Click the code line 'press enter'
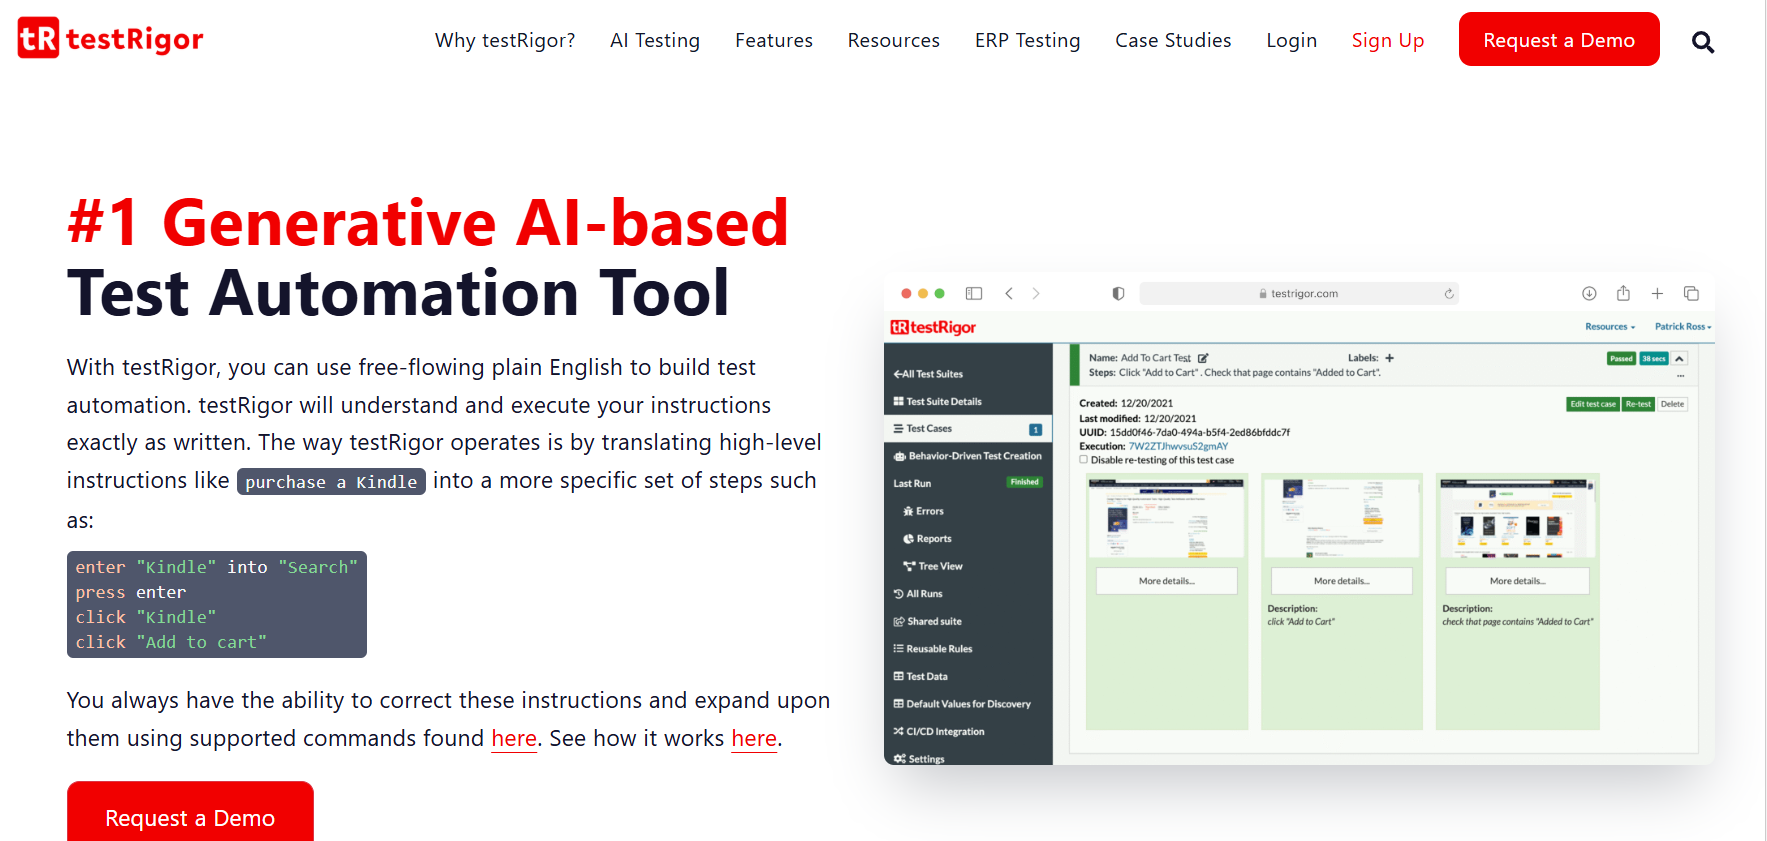Image resolution: width=1767 pixels, height=841 pixels. click(x=131, y=592)
